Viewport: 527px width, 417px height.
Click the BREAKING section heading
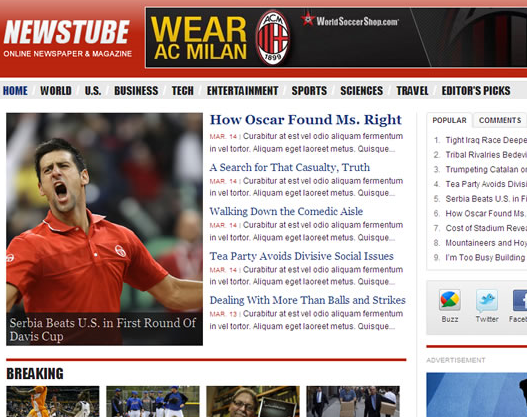click(x=35, y=374)
